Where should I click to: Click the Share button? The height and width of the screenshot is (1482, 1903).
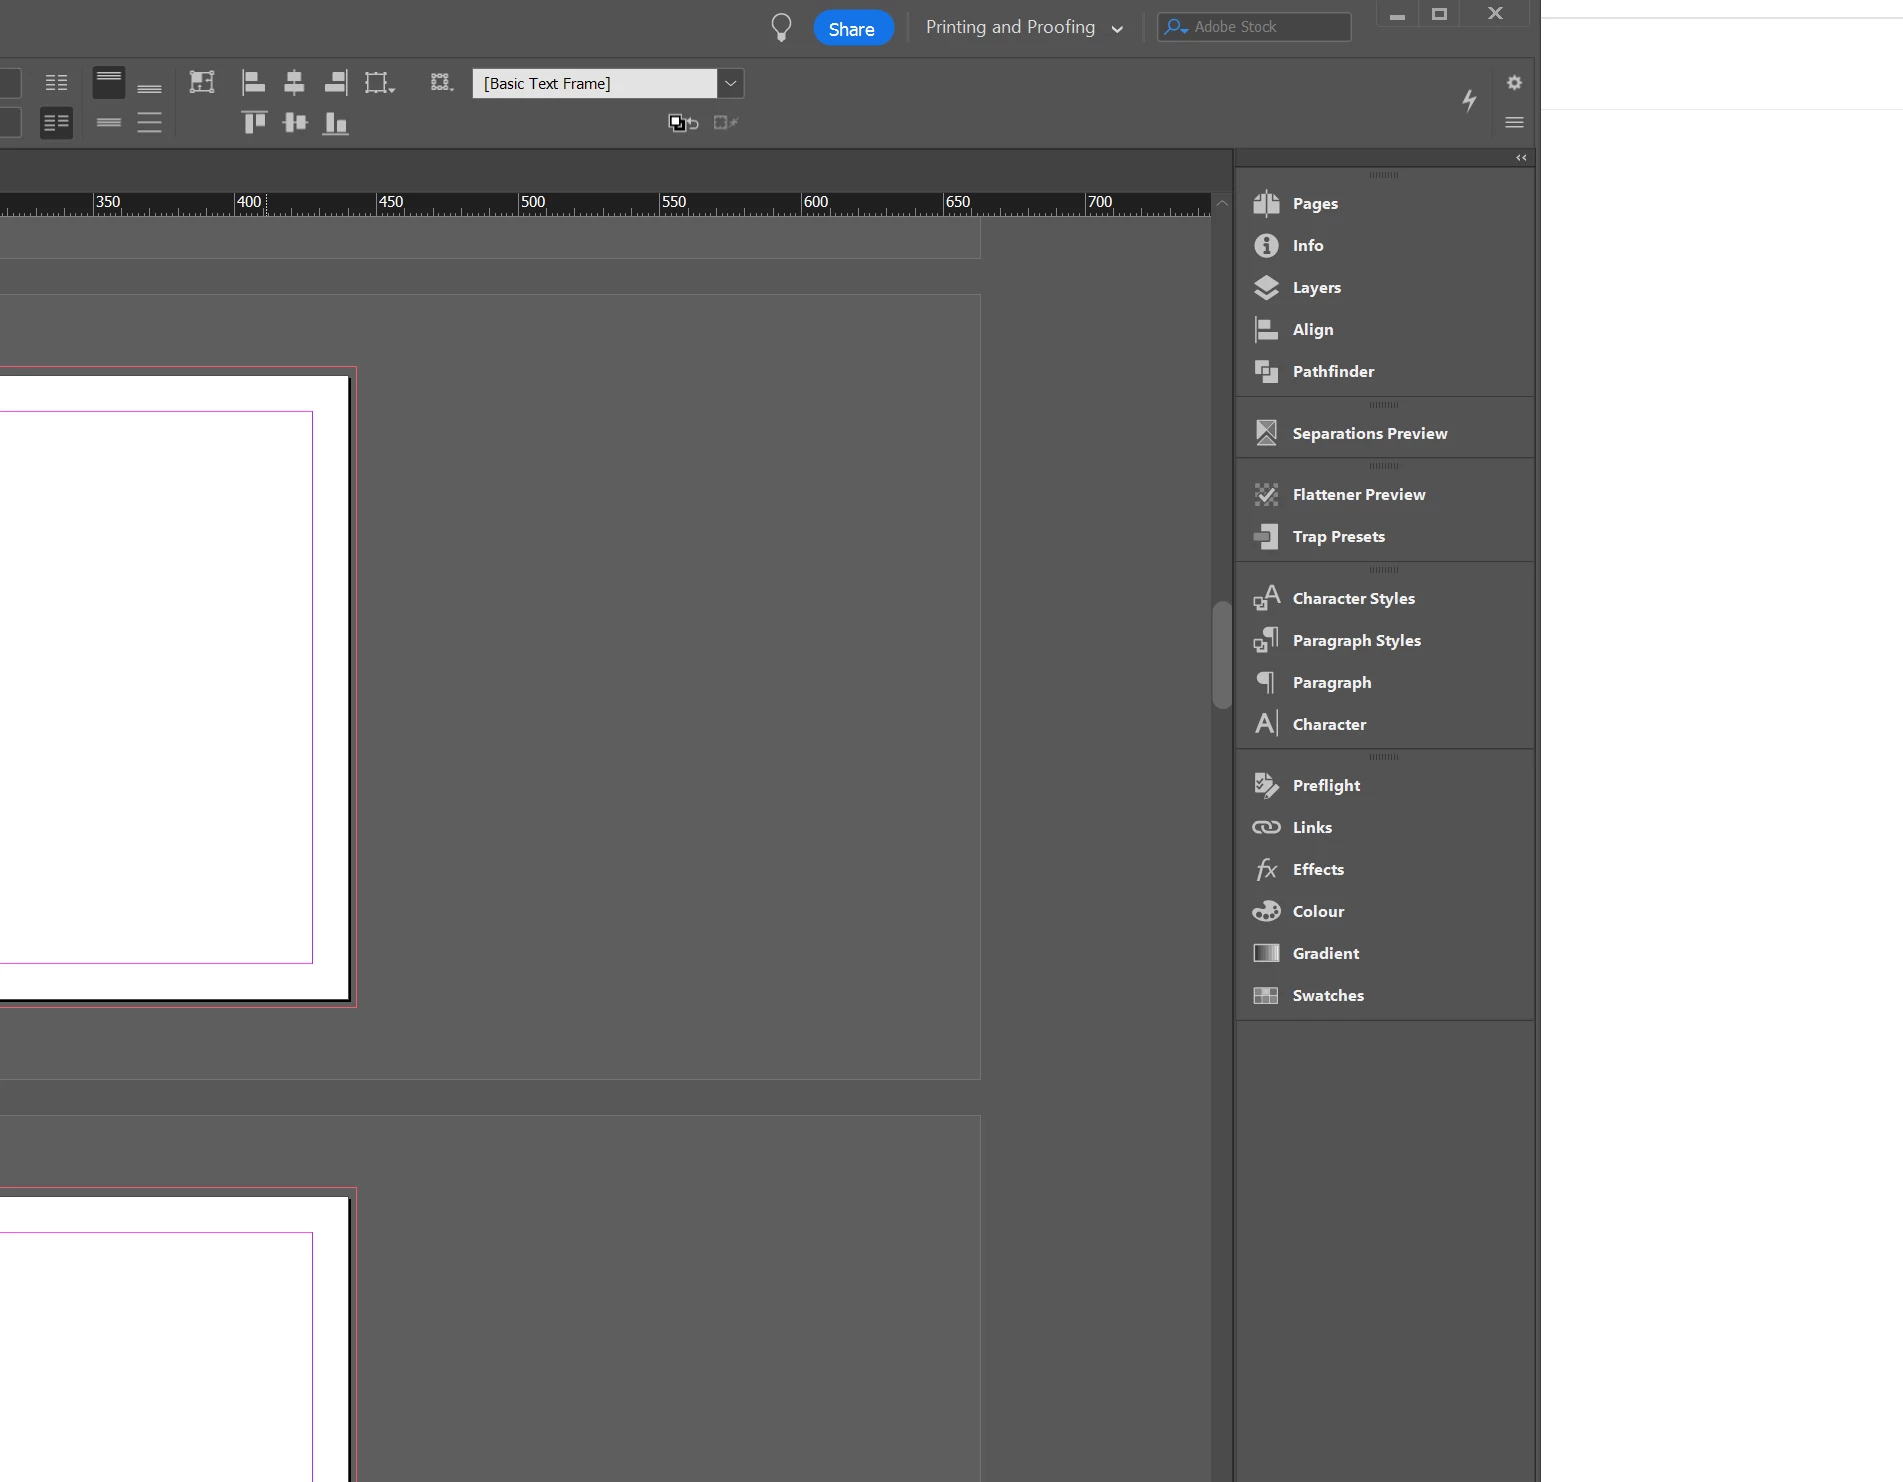click(x=852, y=29)
